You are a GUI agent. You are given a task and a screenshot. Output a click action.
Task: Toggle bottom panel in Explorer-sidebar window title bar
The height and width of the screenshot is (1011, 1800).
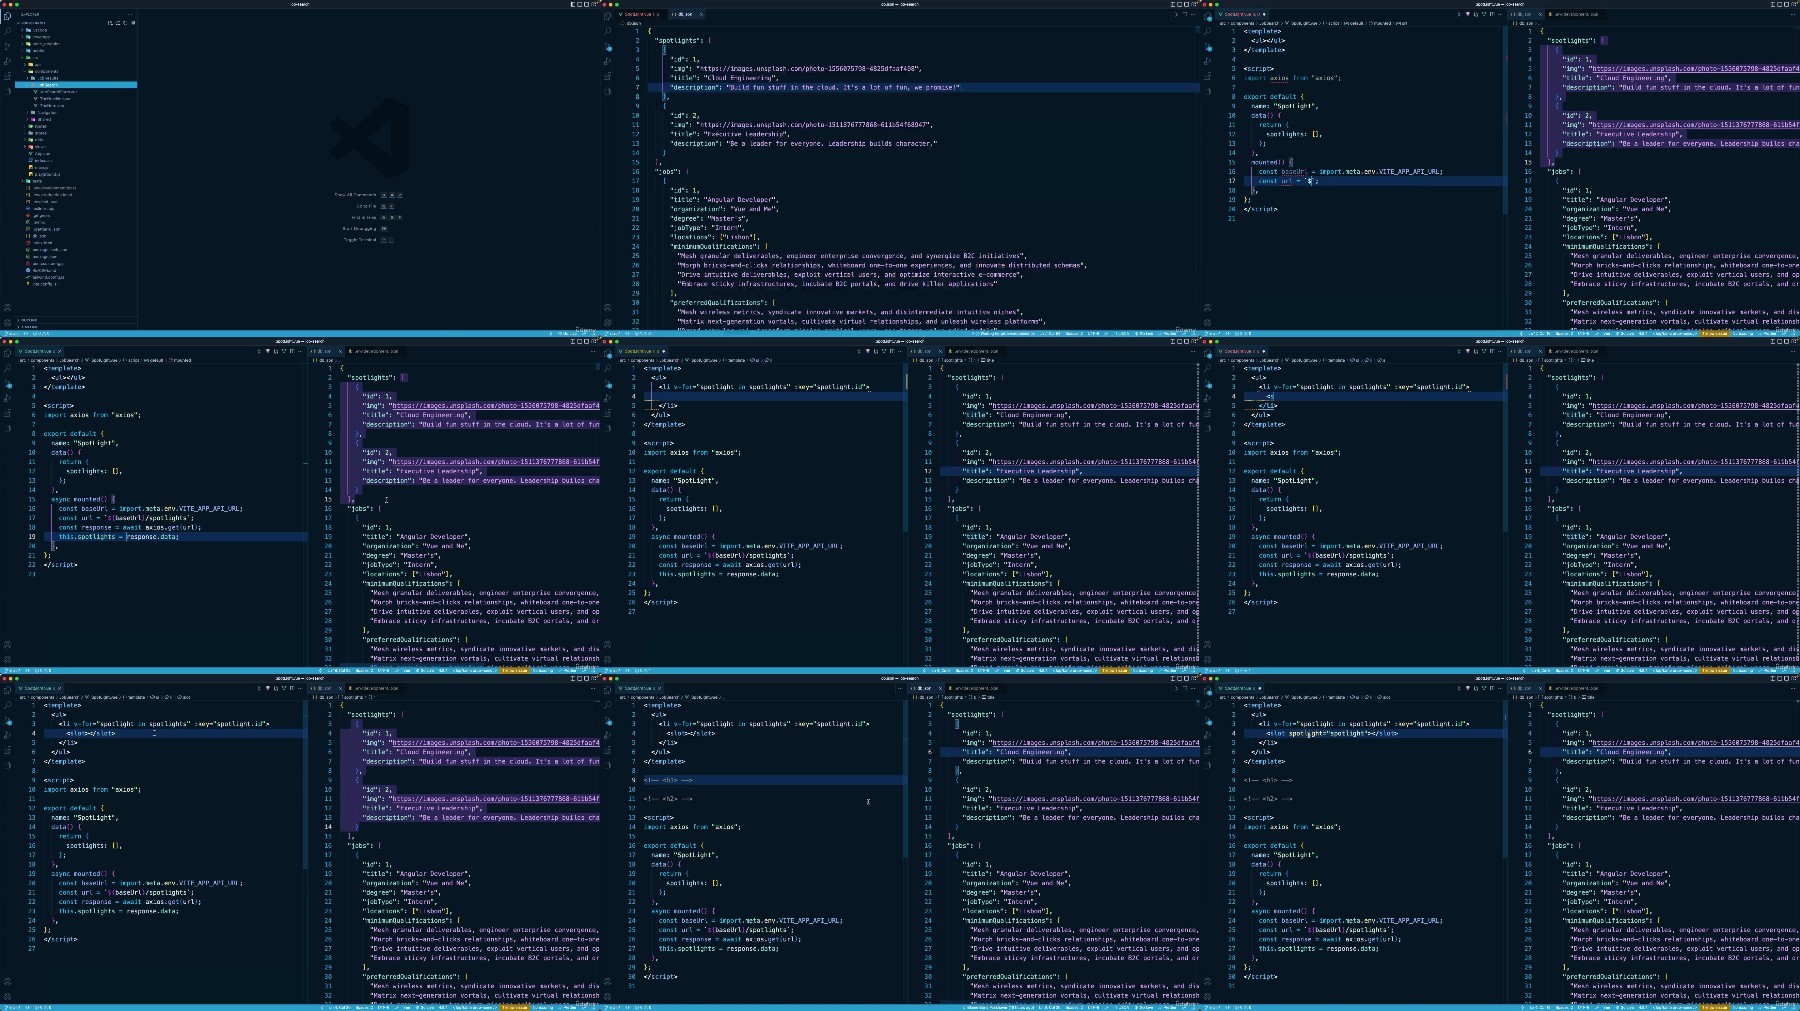(x=580, y=4)
